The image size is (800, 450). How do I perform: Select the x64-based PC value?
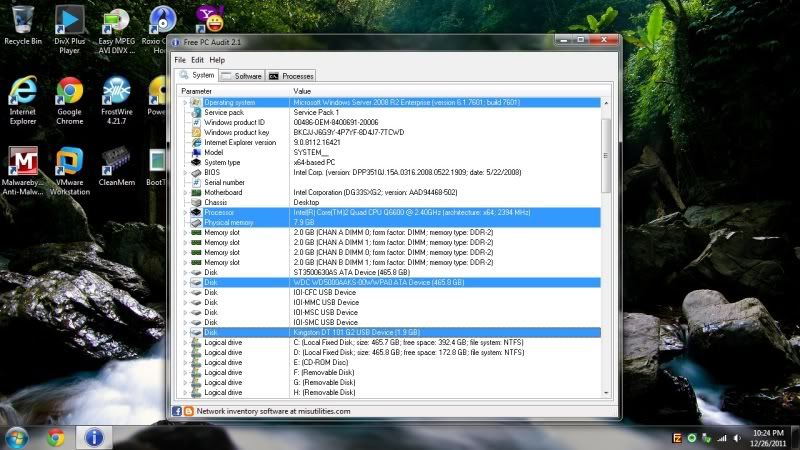click(x=314, y=162)
